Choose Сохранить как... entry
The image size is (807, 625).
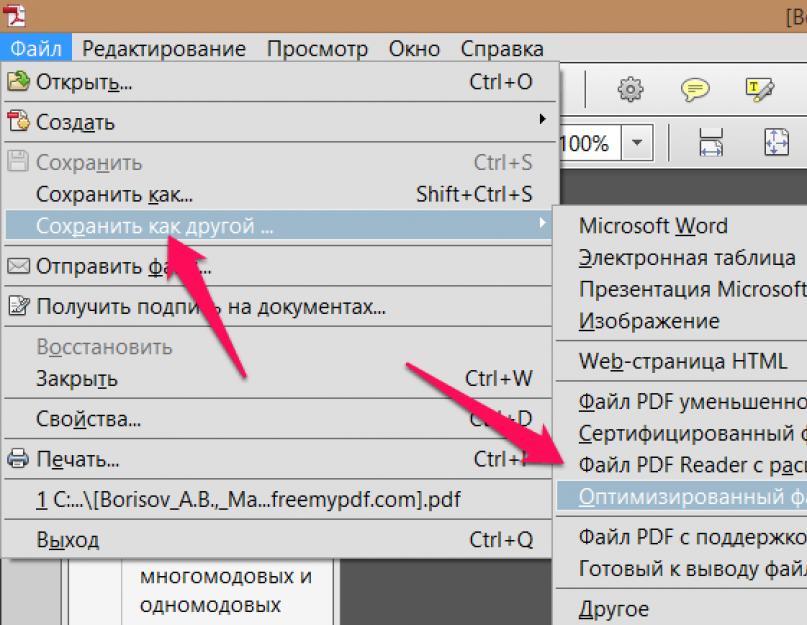coord(280,195)
